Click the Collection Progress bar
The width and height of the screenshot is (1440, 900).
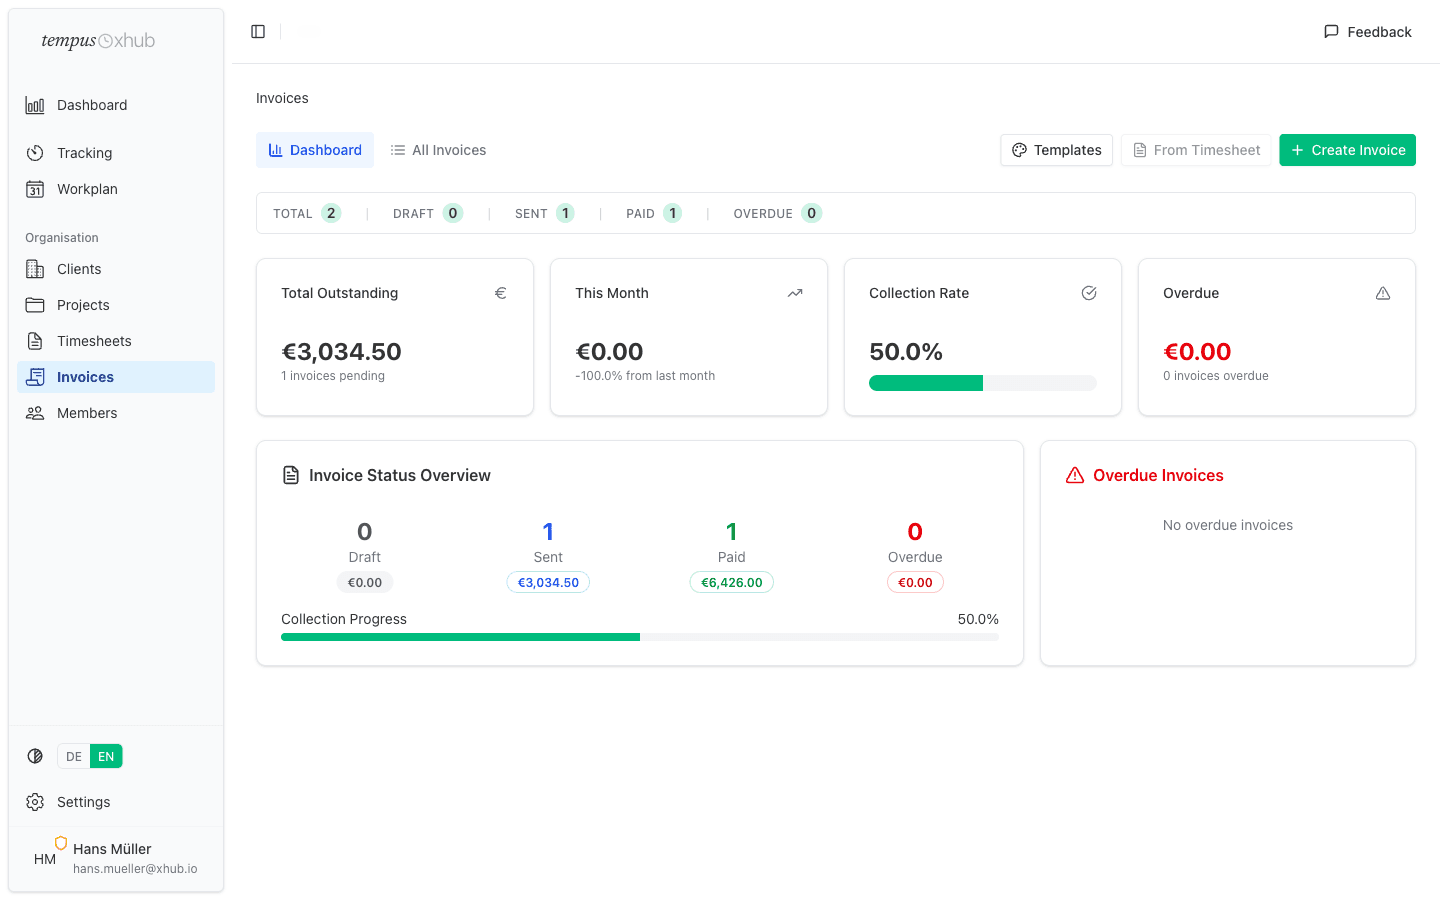[x=640, y=636]
